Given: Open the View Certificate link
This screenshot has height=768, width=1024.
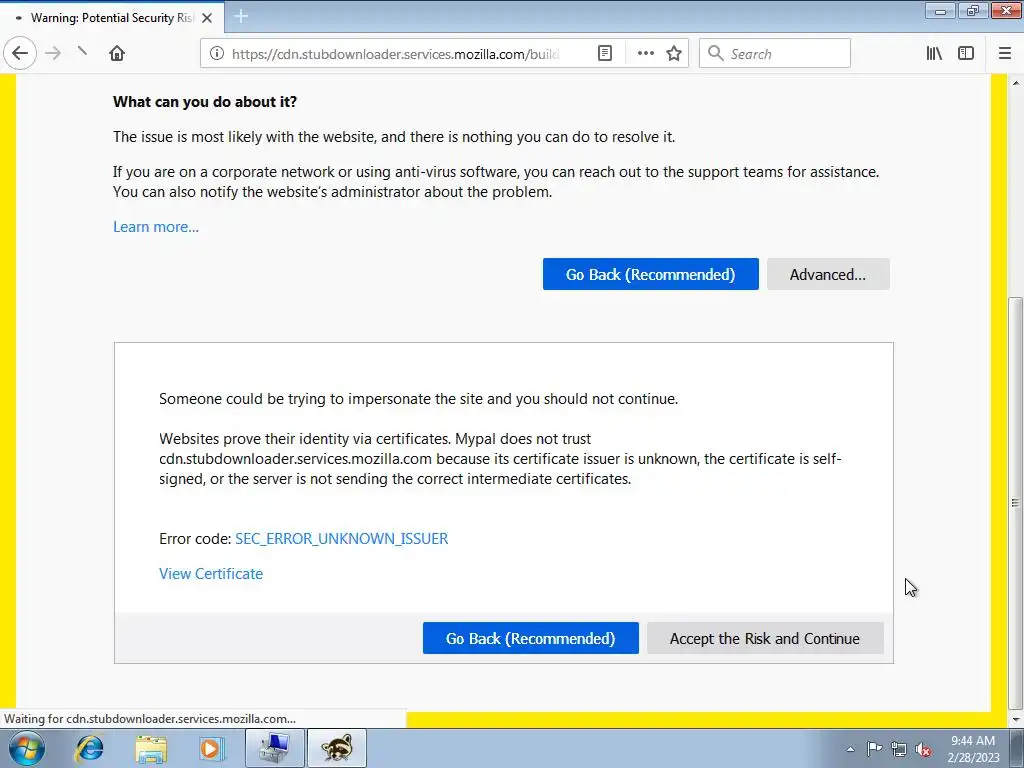Looking at the screenshot, I should coord(211,573).
